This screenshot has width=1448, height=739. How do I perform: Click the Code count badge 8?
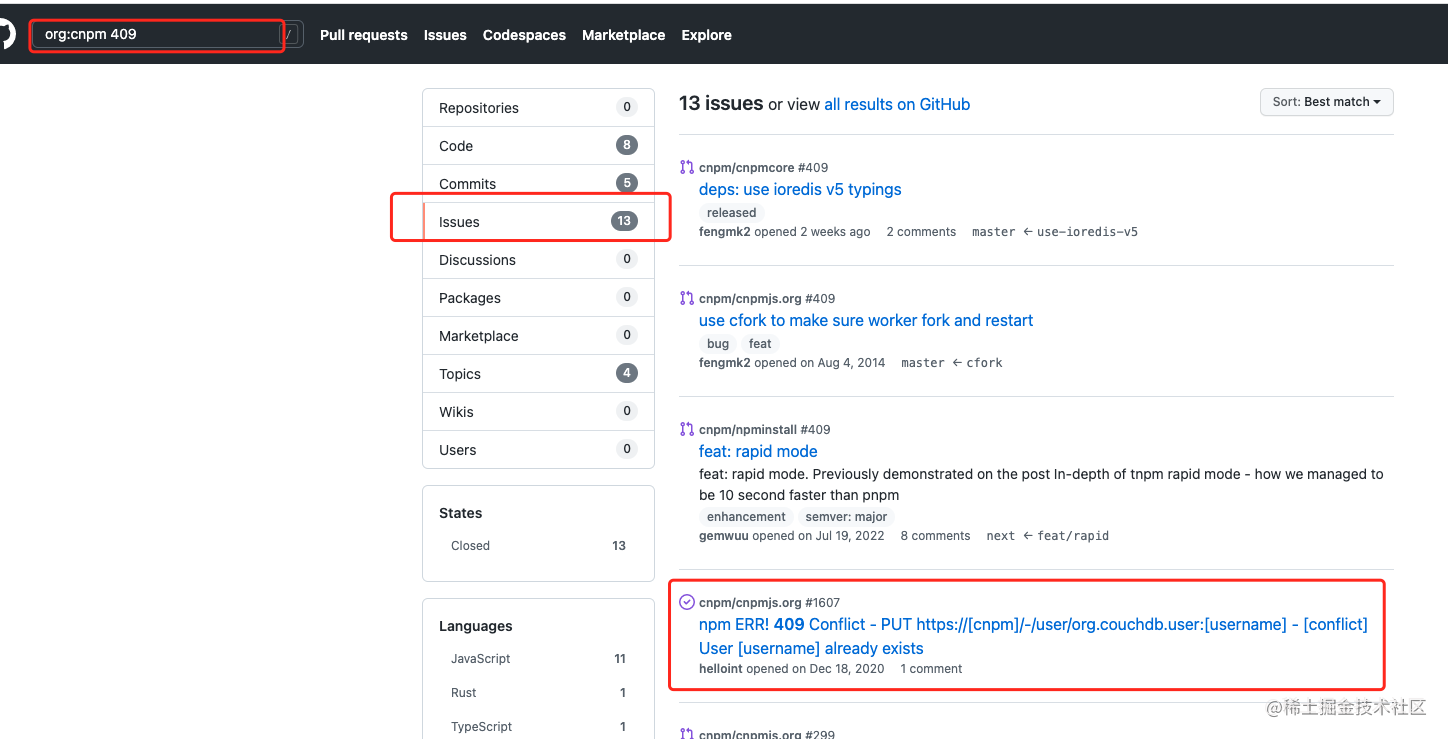(627, 145)
